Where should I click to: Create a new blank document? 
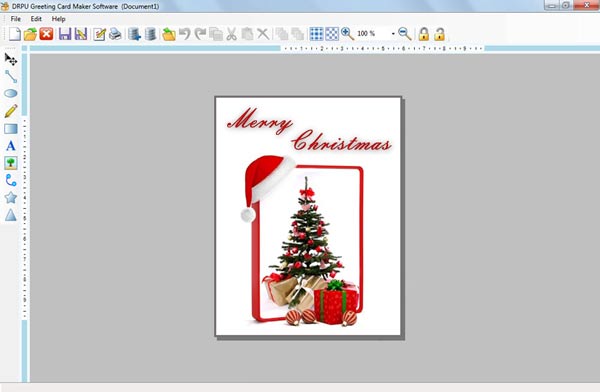click(15, 34)
